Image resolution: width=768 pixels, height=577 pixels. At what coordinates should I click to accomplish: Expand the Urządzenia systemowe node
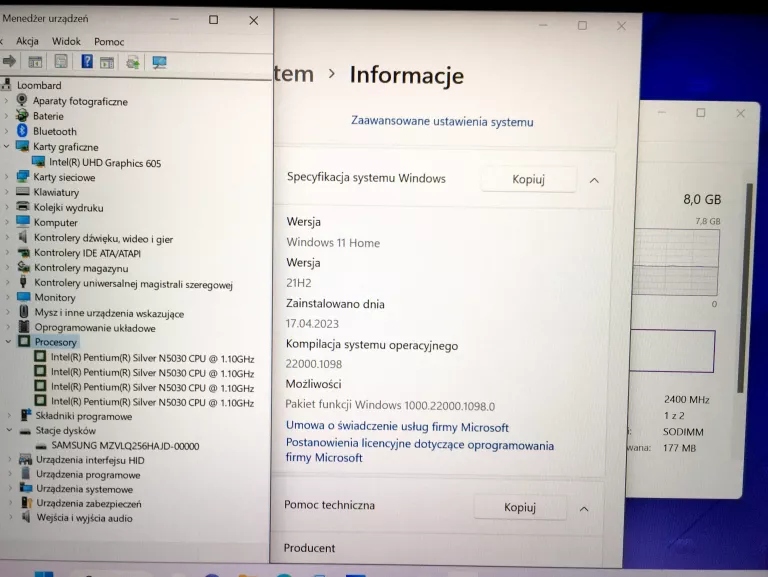(10, 488)
